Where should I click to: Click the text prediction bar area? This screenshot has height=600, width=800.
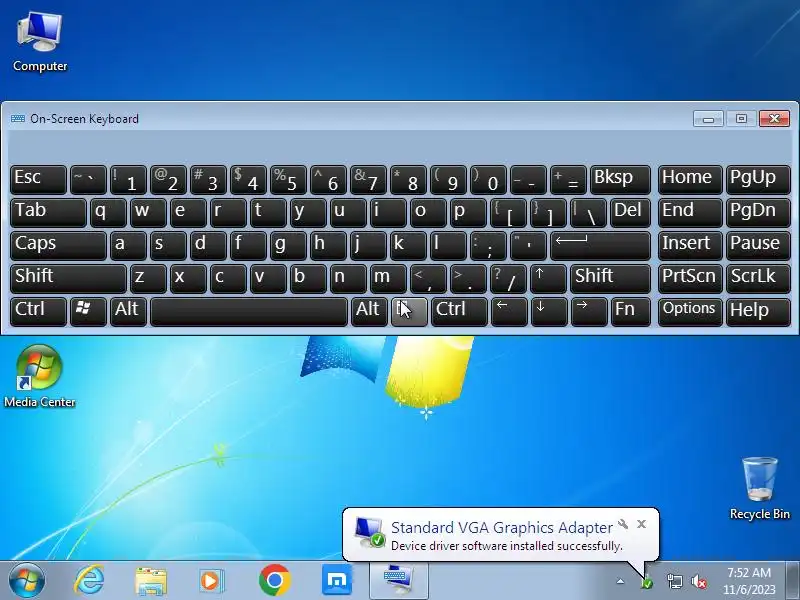click(x=399, y=147)
